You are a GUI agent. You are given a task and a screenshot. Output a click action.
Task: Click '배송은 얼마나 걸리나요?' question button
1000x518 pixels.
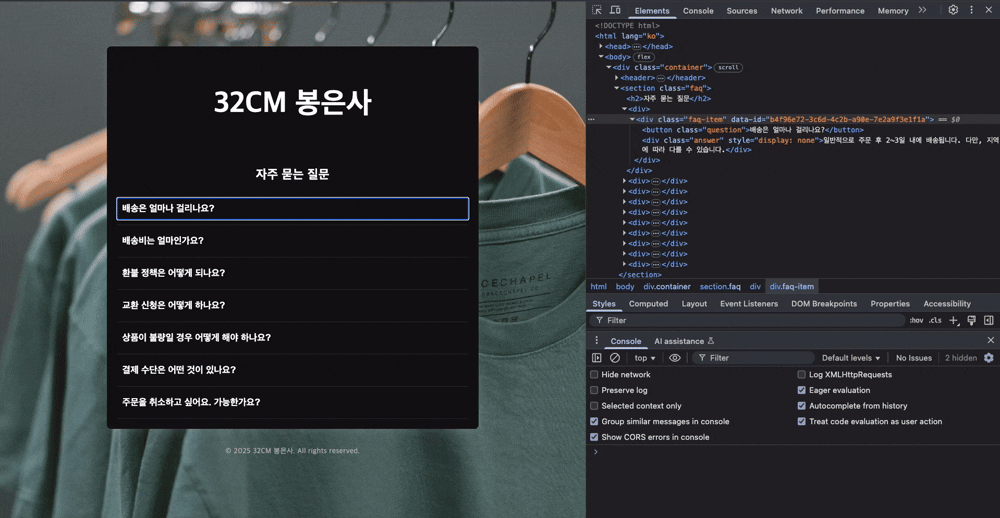coord(293,209)
